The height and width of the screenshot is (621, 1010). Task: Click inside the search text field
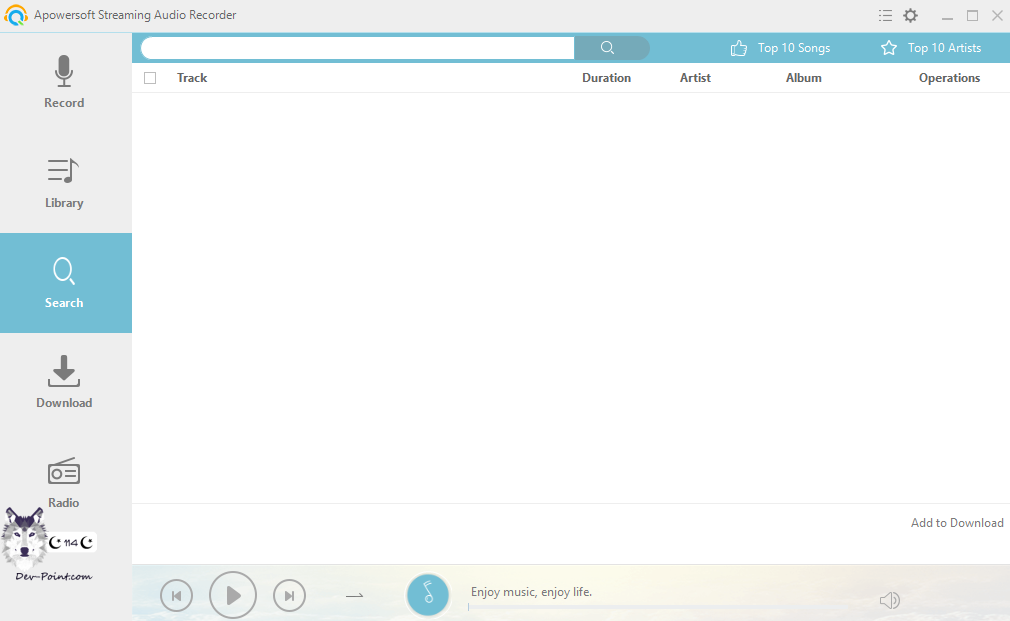(357, 48)
